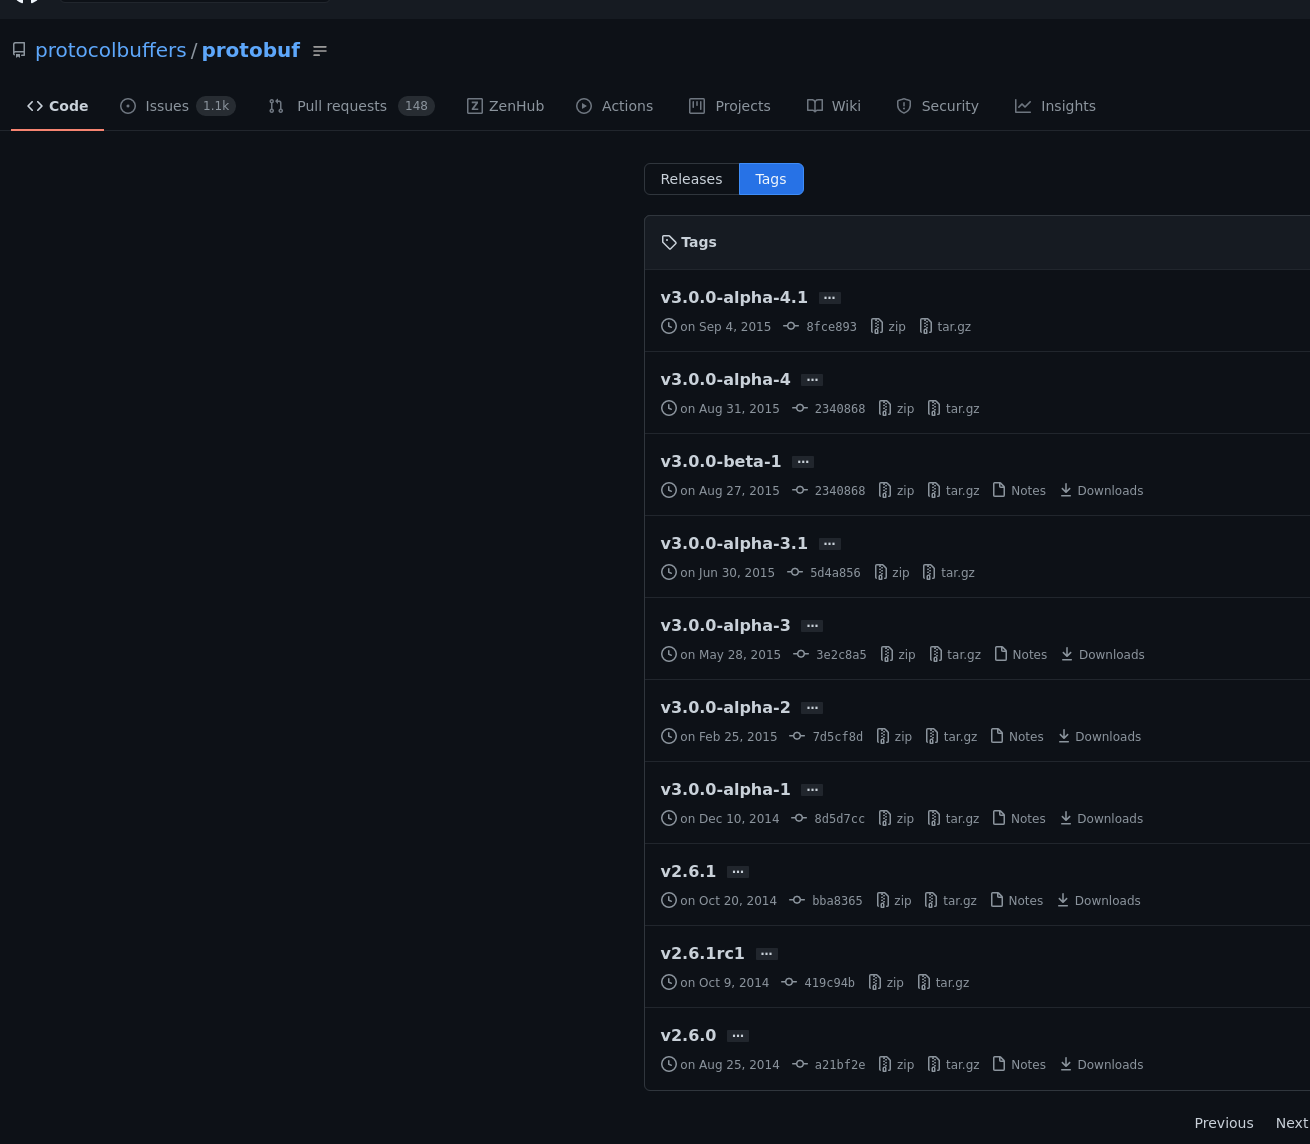Open tag v3.0.0-beta-1

pos(721,461)
